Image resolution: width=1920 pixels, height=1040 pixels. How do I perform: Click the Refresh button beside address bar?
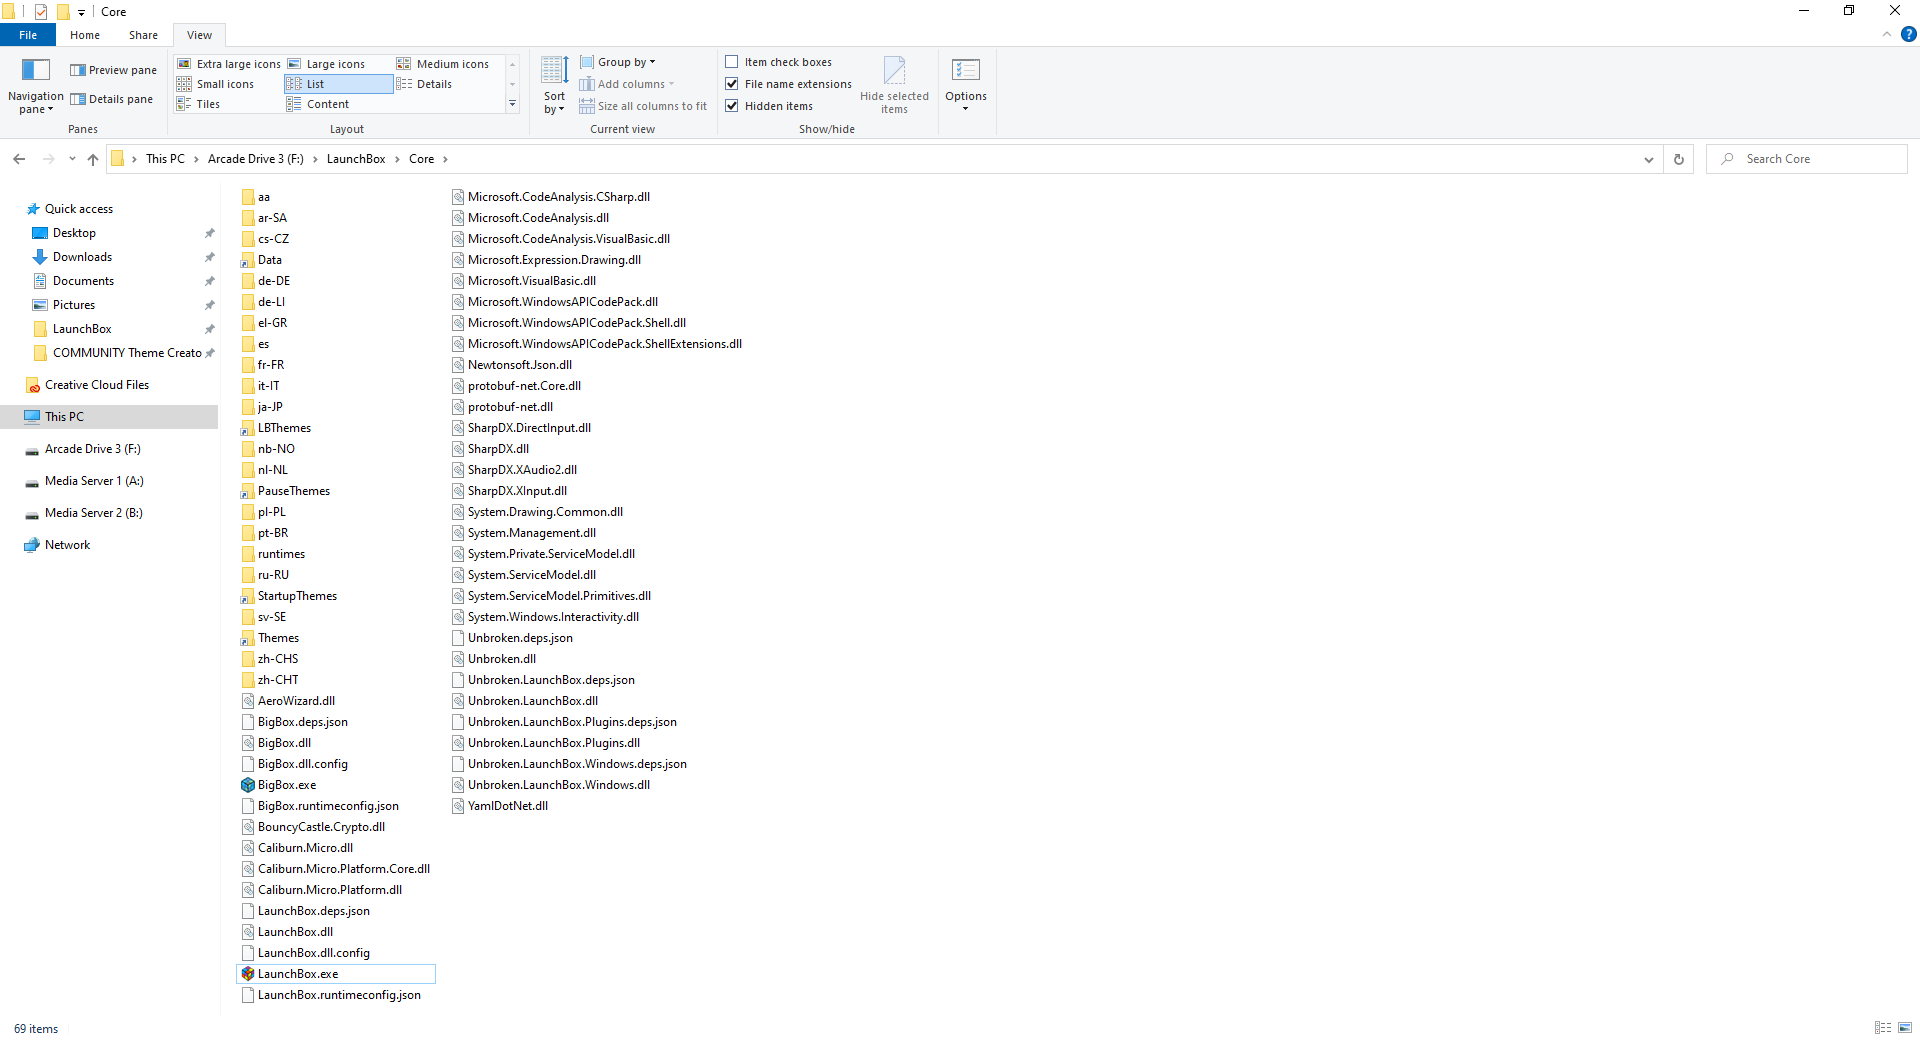point(1679,159)
